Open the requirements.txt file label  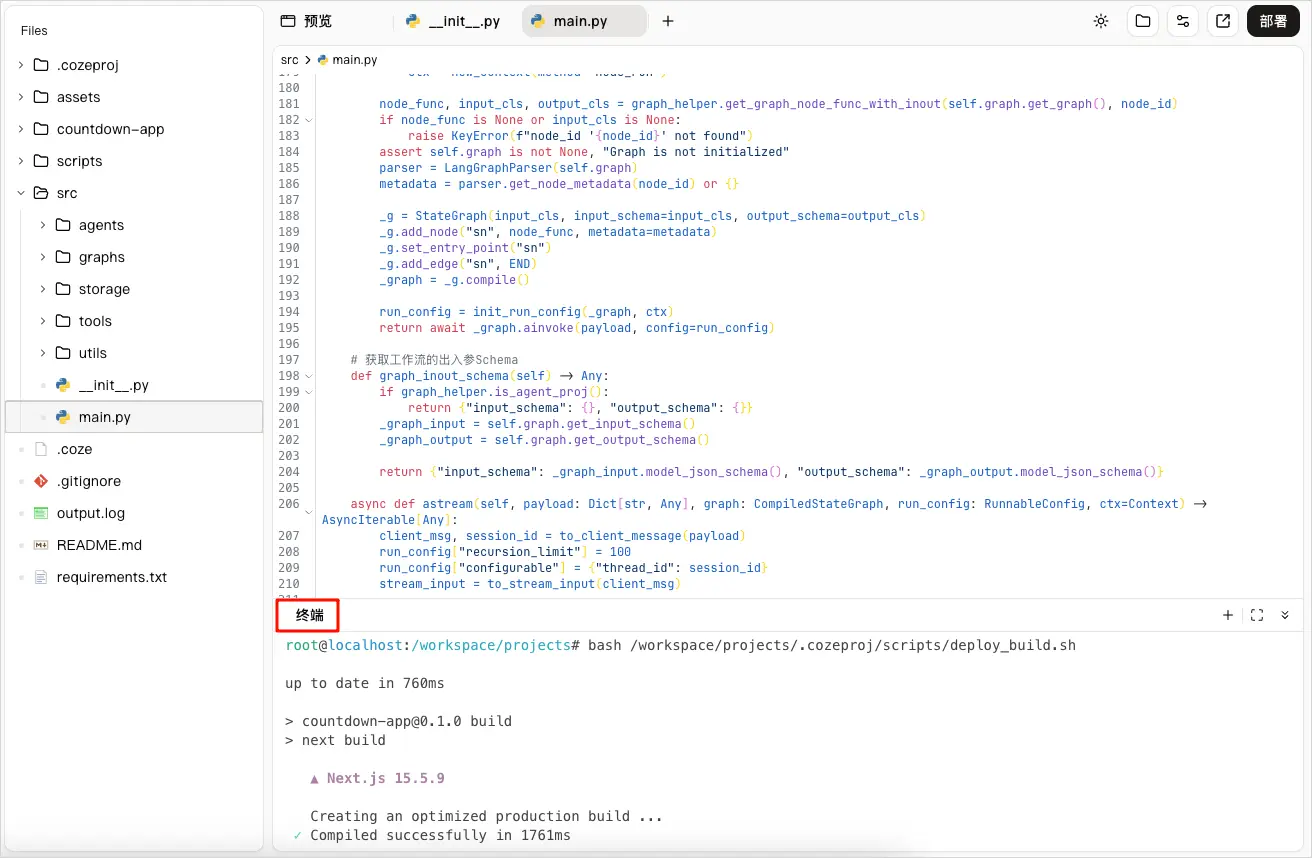click(112, 577)
